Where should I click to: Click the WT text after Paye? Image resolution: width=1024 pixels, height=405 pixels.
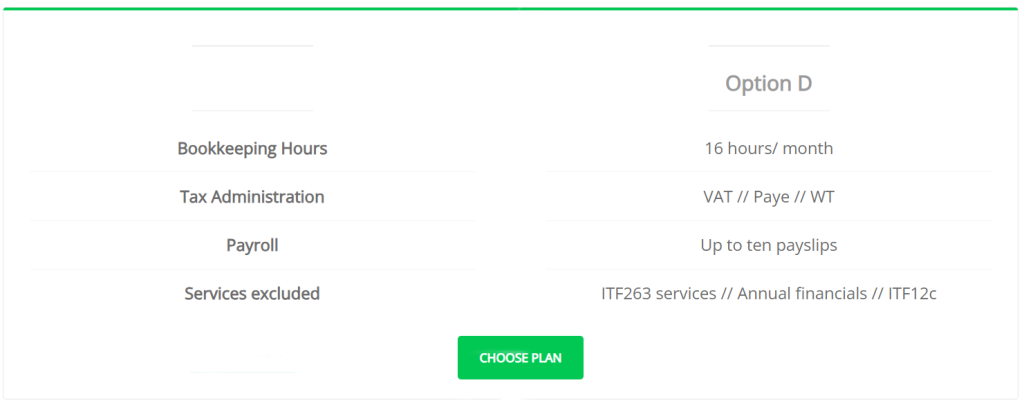tap(822, 197)
